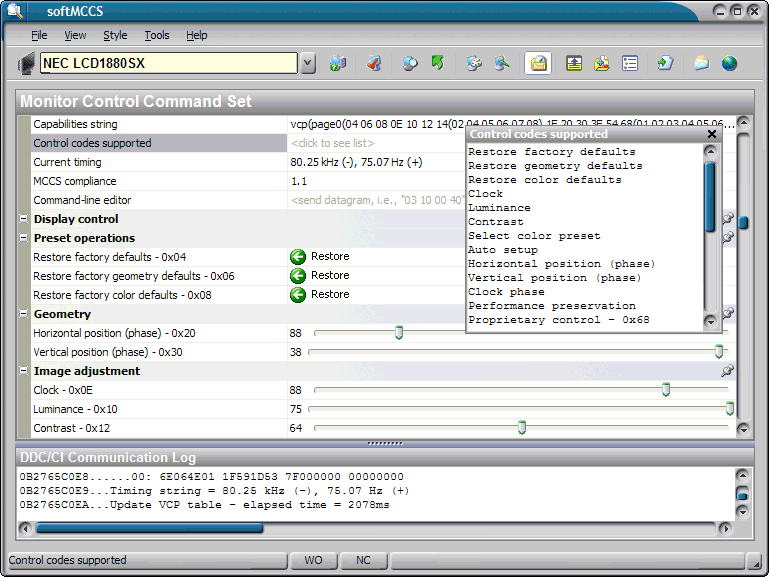Click the main panel scrollbar up arrow
Screen dimensions: 769x577
click(743, 122)
